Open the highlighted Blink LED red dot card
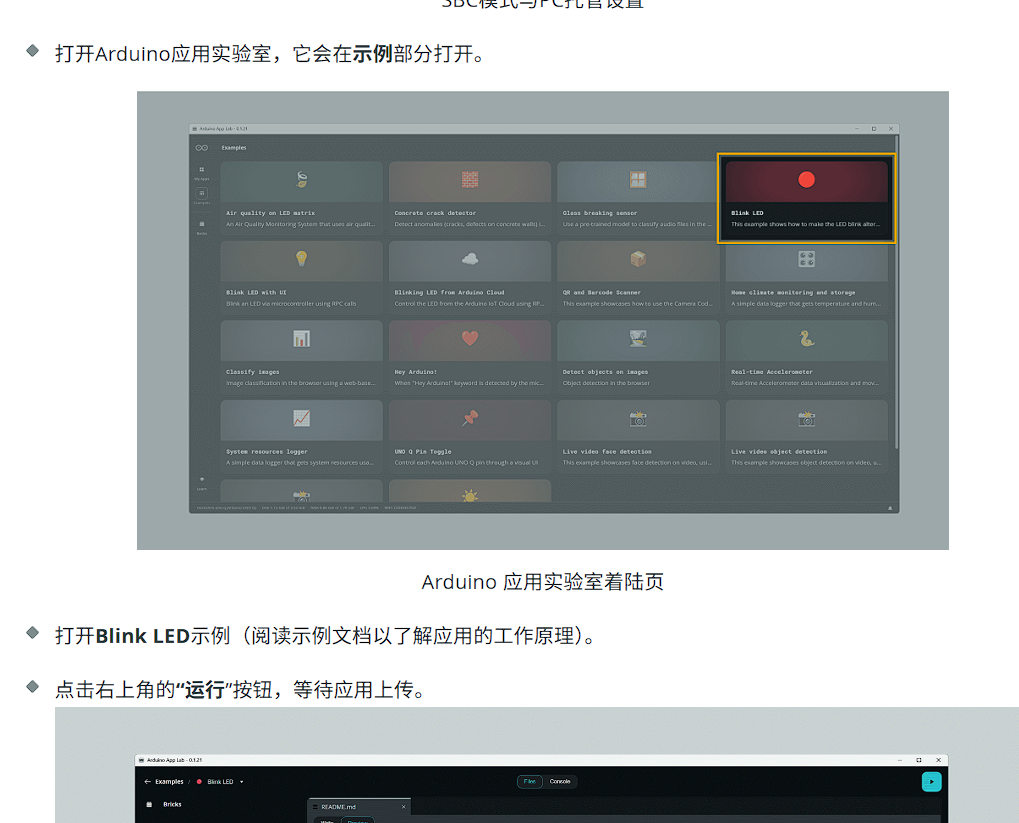Viewport: 1019px width, 823px height. (806, 198)
